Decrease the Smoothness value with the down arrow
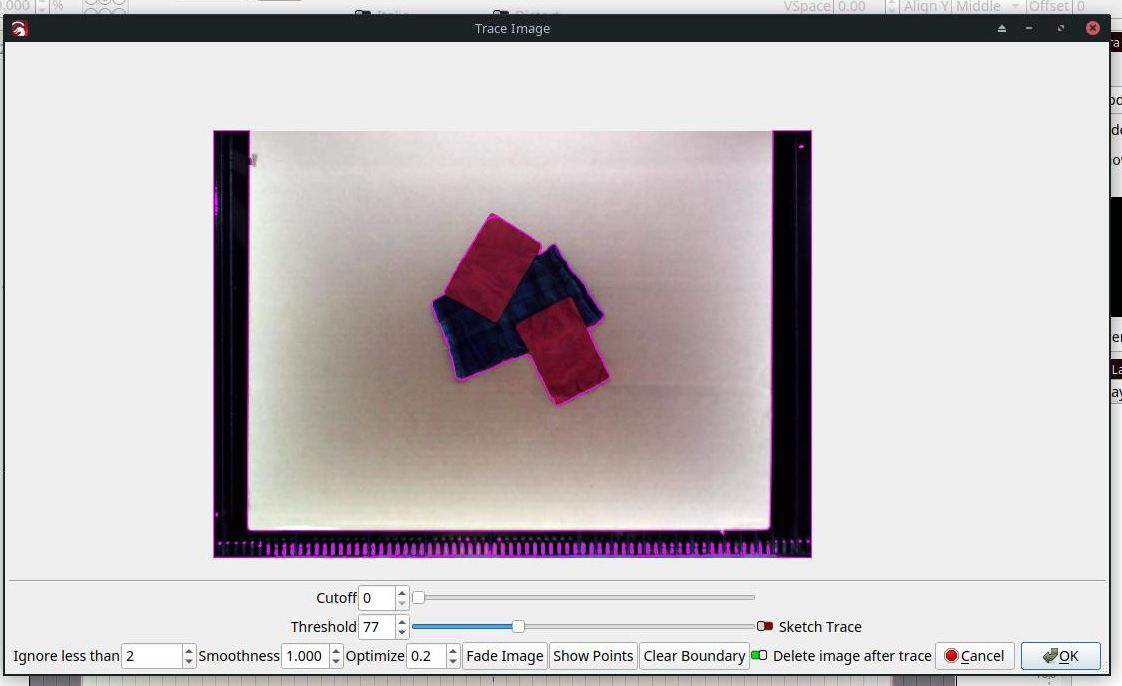Image resolution: width=1122 pixels, height=686 pixels. pyautogui.click(x=336, y=662)
